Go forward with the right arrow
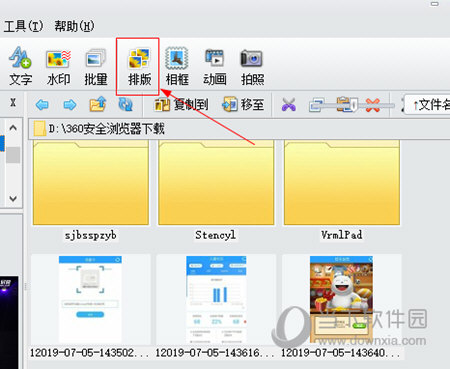This screenshot has width=450, height=369. coord(69,105)
